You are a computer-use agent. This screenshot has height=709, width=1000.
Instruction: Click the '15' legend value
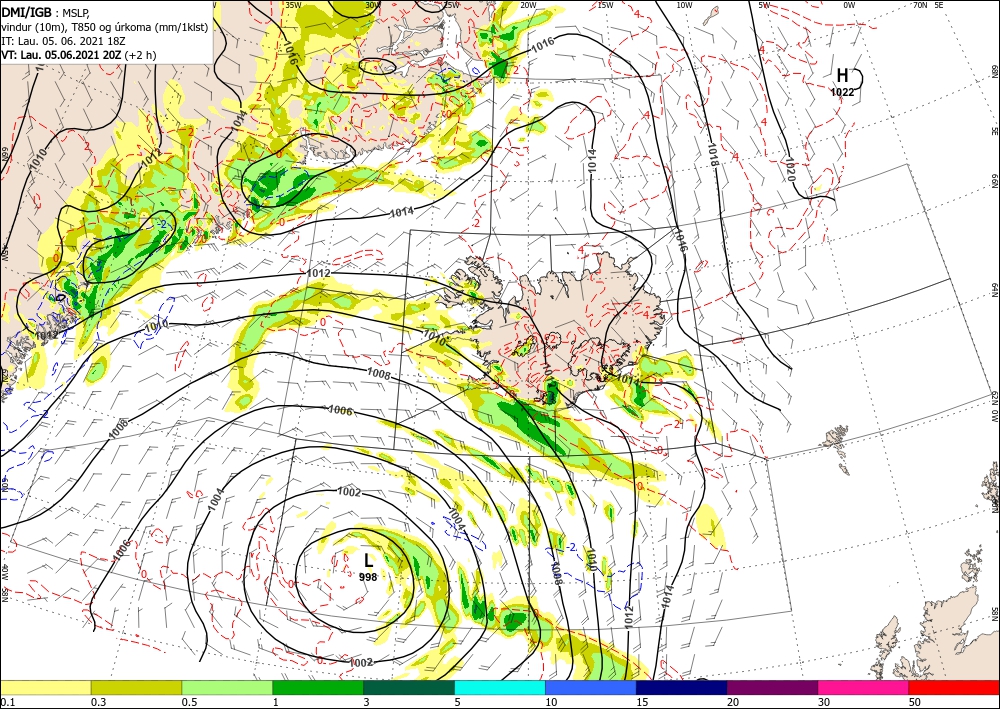pyautogui.click(x=642, y=702)
